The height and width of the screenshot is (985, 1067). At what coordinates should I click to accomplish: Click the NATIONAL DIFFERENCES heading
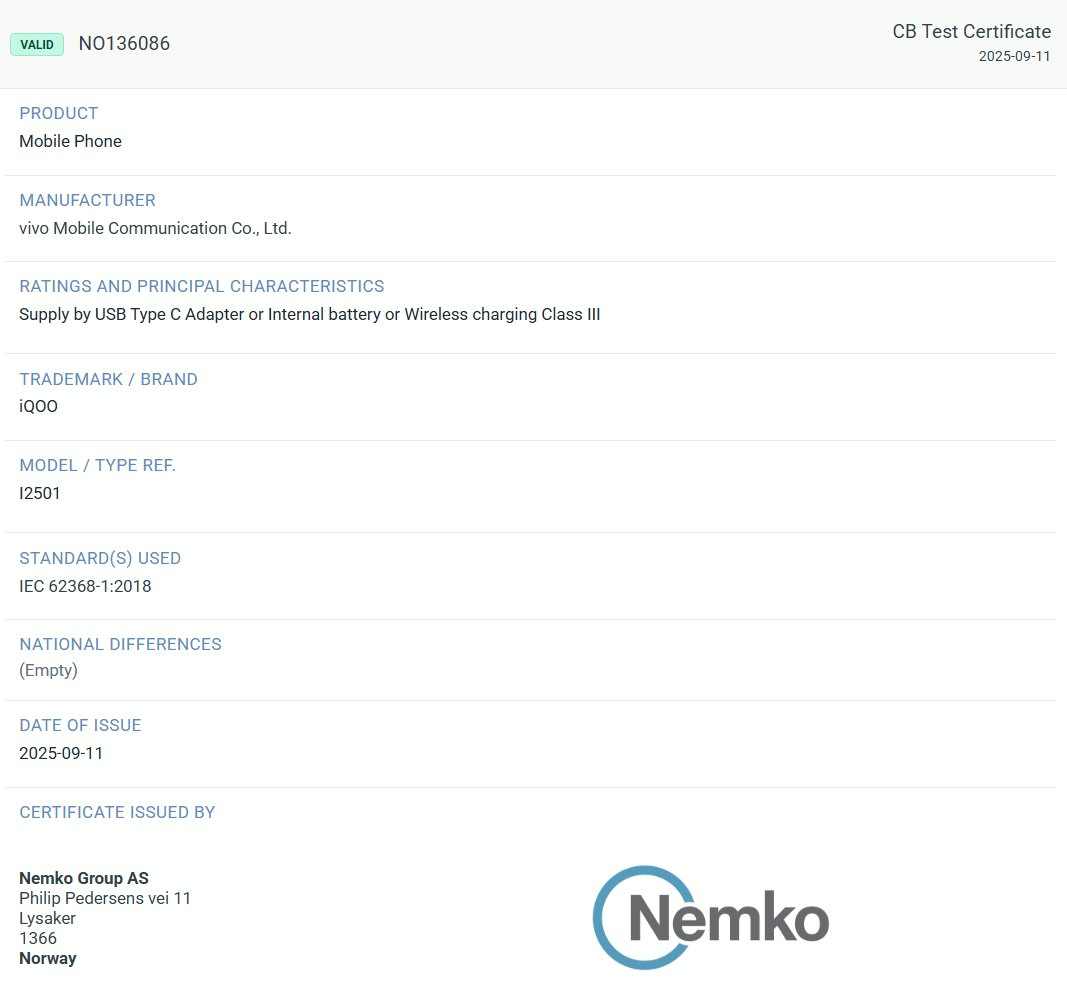(120, 644)
